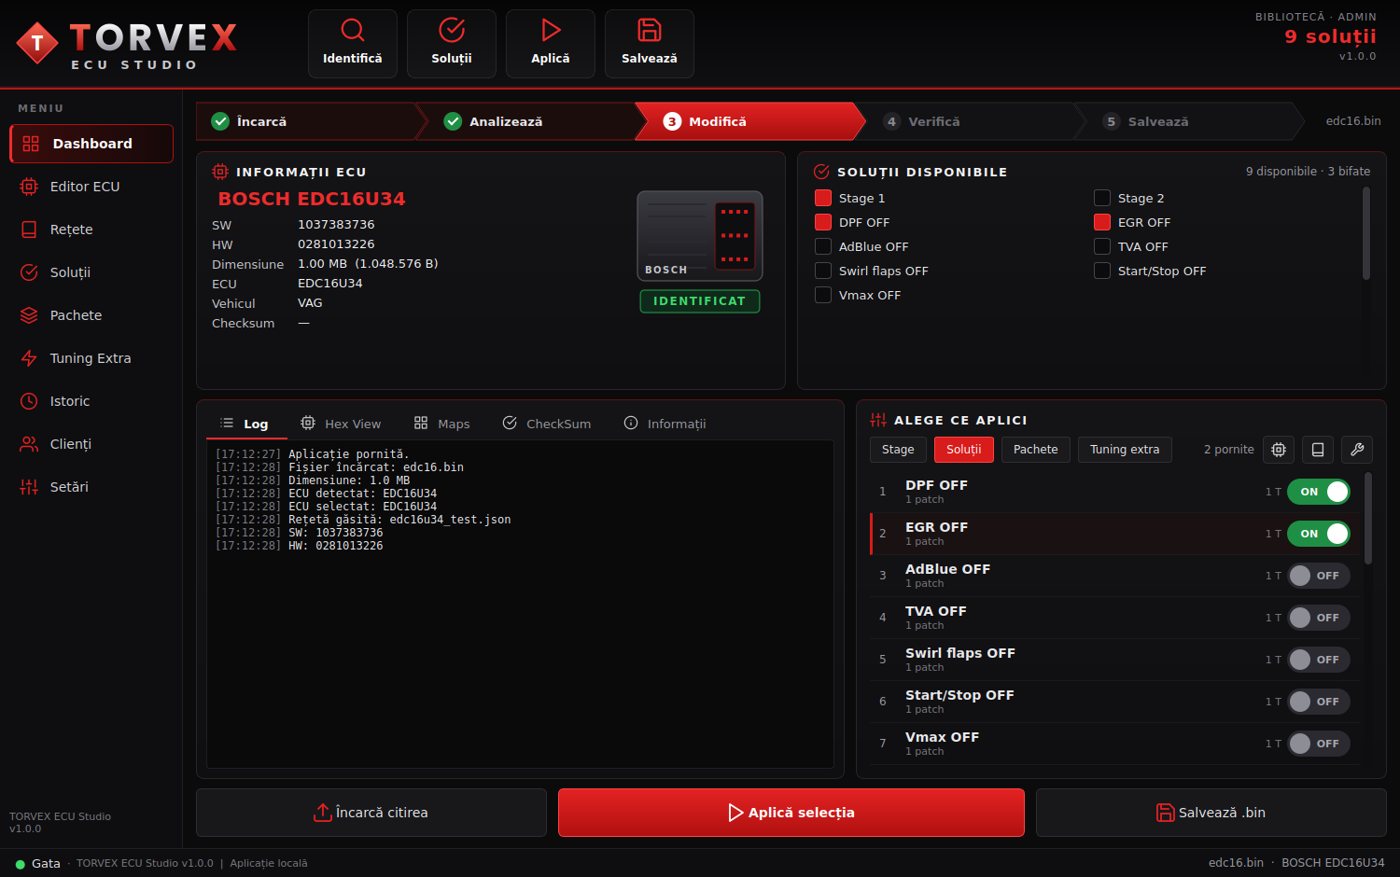Click the BOSCH EDC16U34 status bar text
This screenshot has height=877, width=1400.
coord(1333,863)
